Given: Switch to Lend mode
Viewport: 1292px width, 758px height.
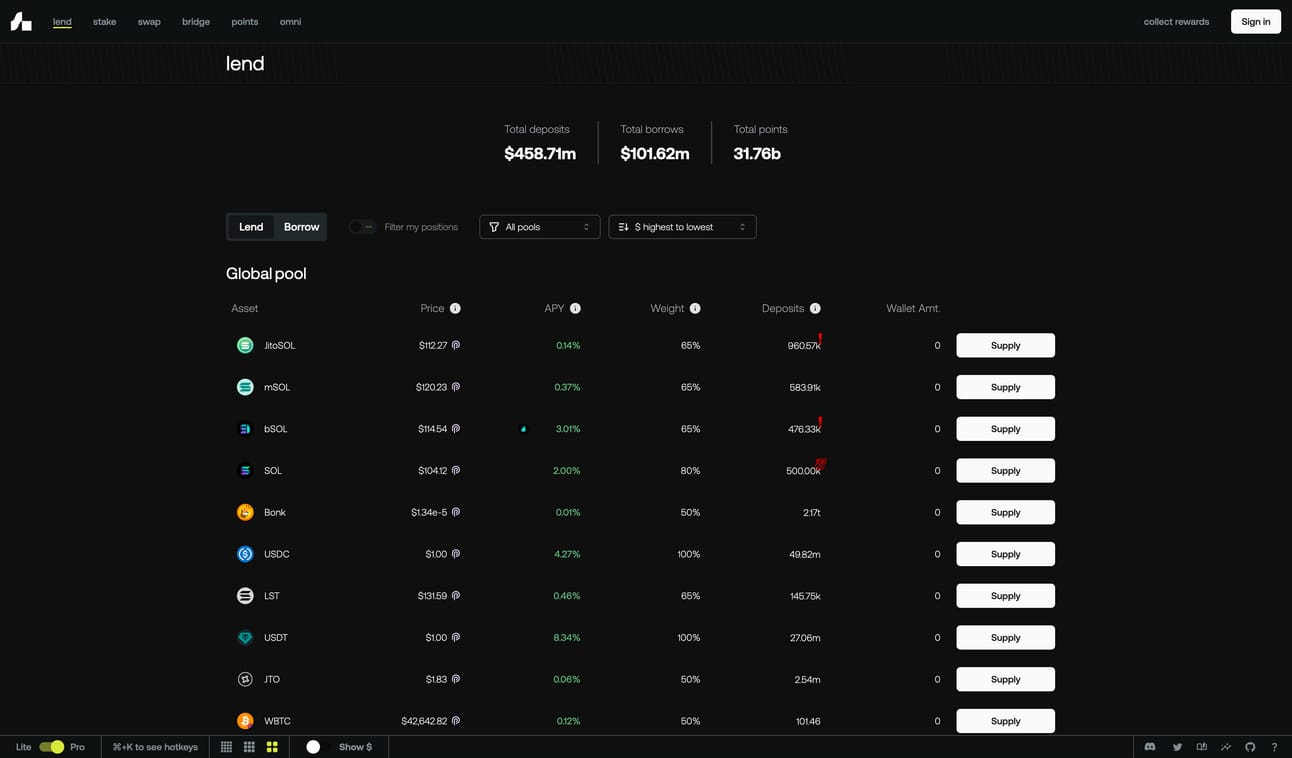Looking at the screenshot, I should [x=251, y=227].
